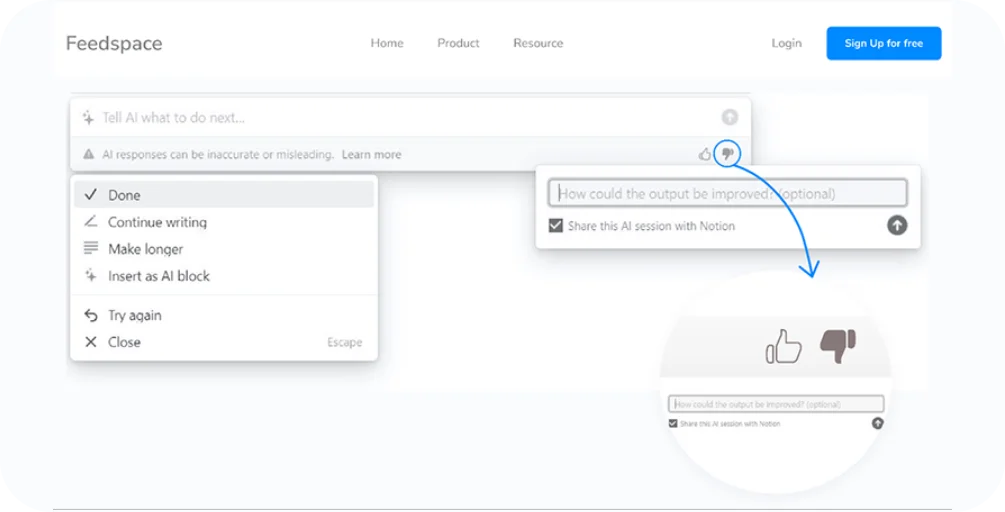Toggle the small checkbox in magnified circle
Viewport: 1005px width, 512px height.
click(672, 424)
